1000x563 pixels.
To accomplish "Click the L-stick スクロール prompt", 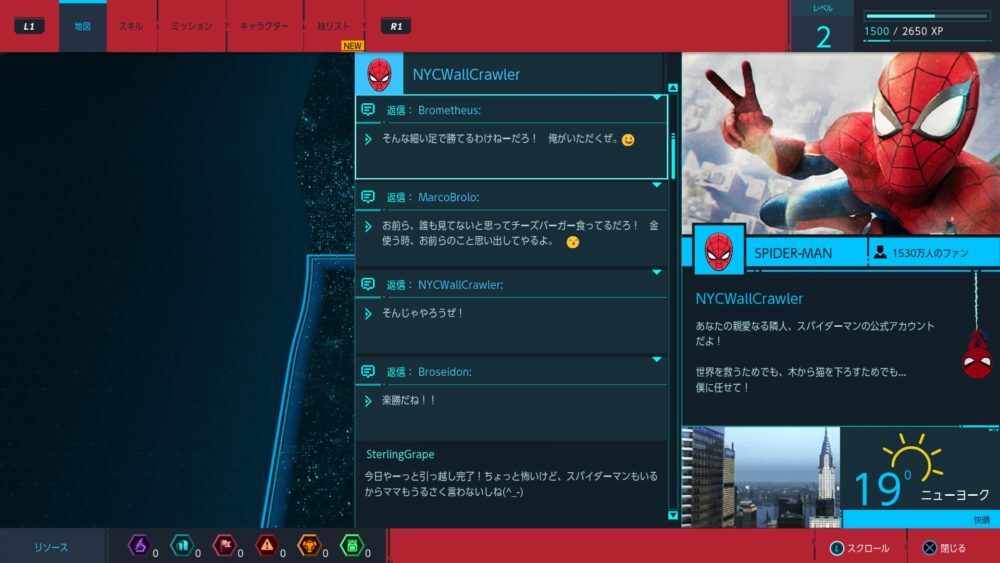I will point(860,548).
